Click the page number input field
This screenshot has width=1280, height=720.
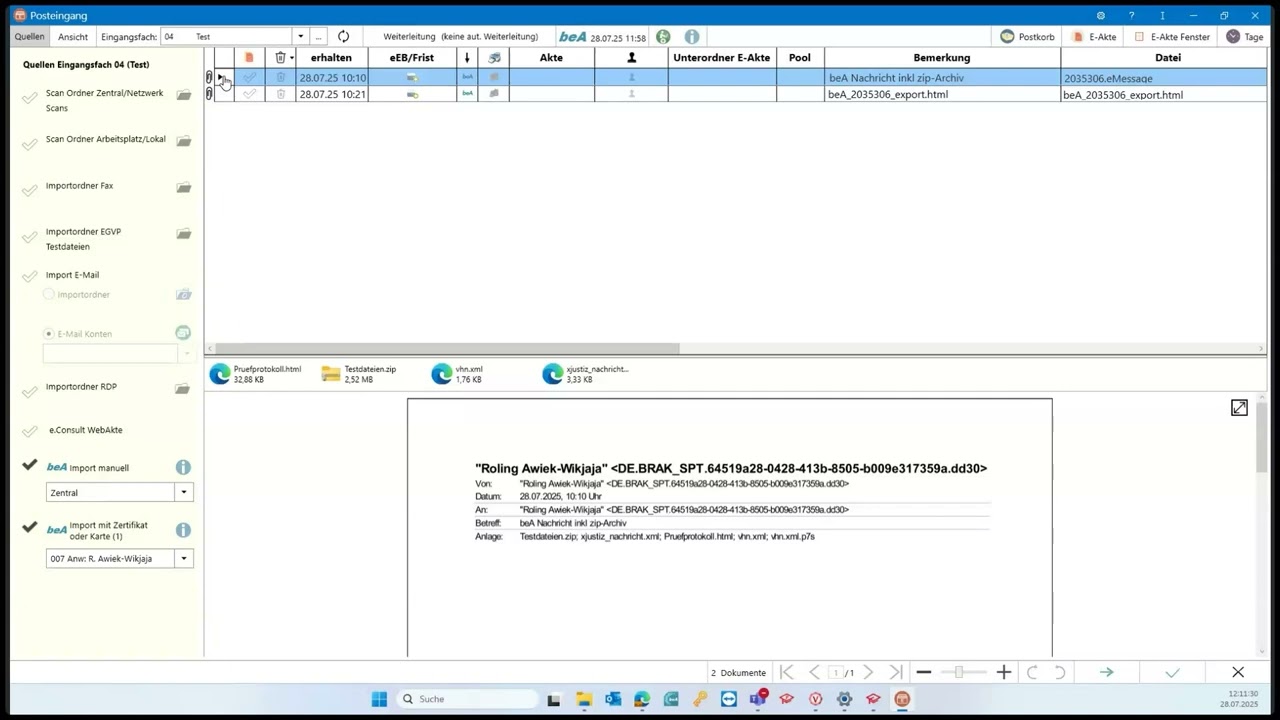click(x=836, y=673)
